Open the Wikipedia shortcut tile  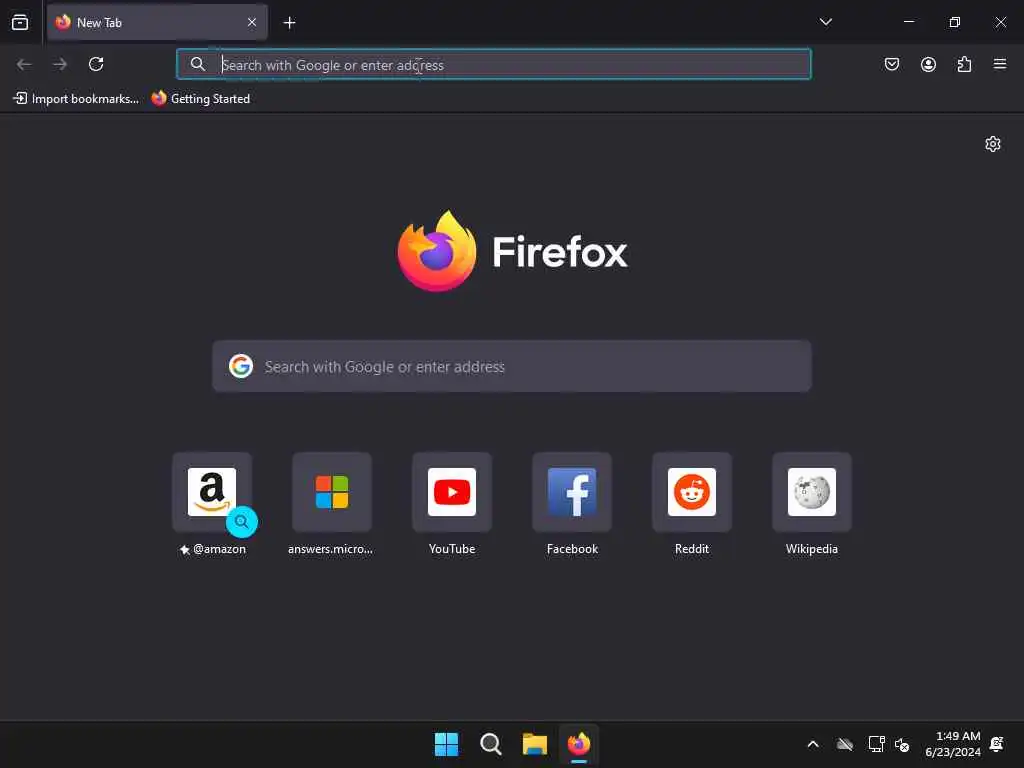click(x=812, y=492)
